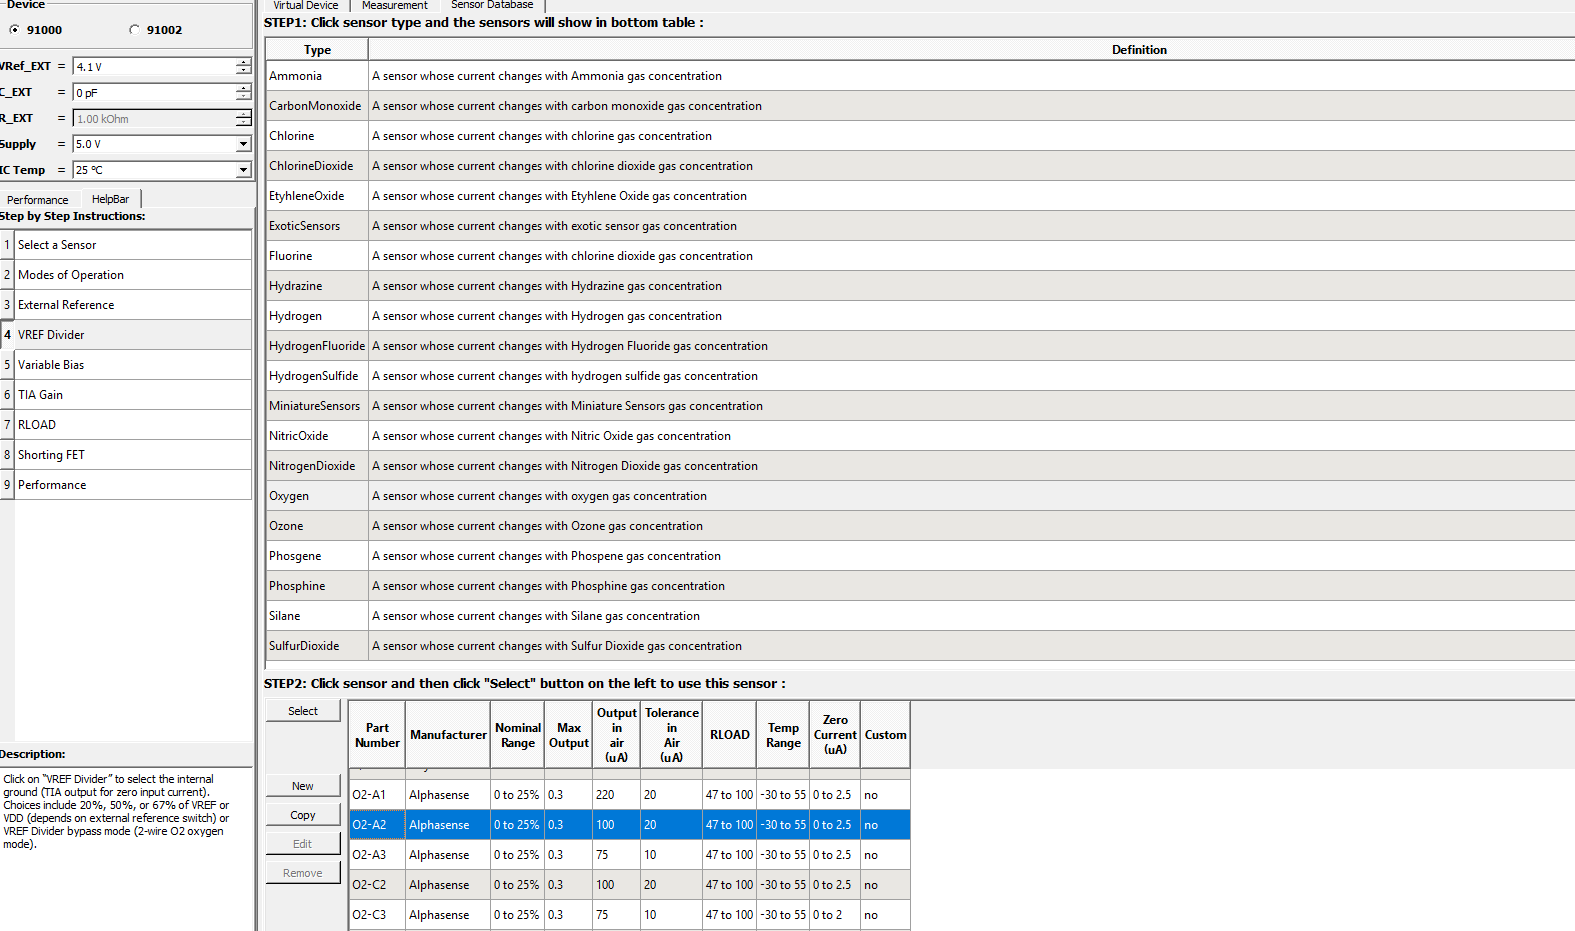Choose the Phosphine sensor type
This screenshot has height=931, width=1575.
click(317, 586)
